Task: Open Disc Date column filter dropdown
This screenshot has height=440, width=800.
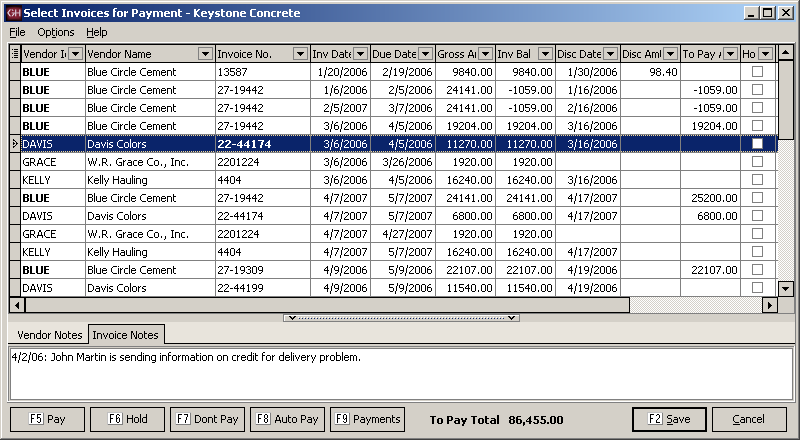Action: click(x=610, y=54)
